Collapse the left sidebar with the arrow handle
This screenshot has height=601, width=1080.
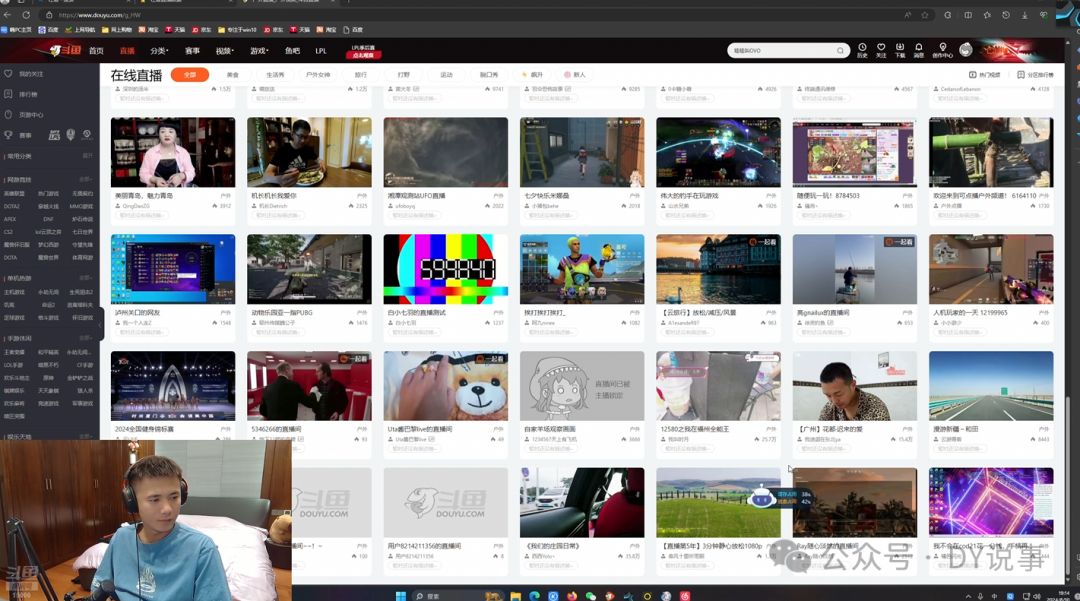pyautogui.click(x=101, y=324)
